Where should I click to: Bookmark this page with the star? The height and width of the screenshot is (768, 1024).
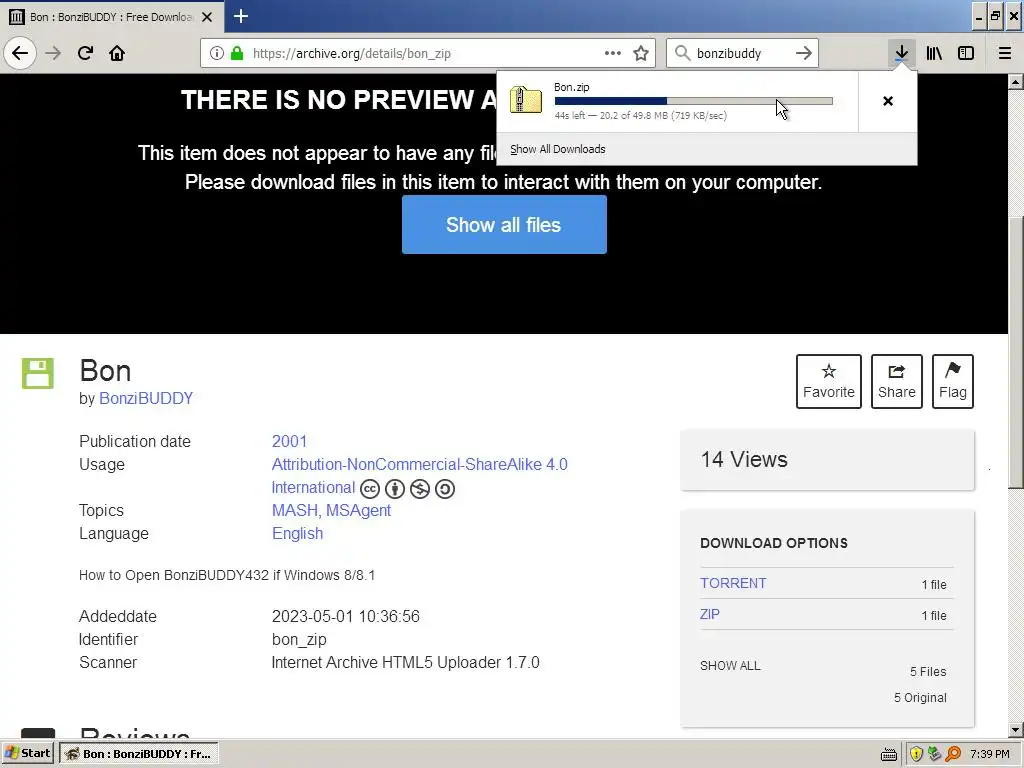(641, 54)
